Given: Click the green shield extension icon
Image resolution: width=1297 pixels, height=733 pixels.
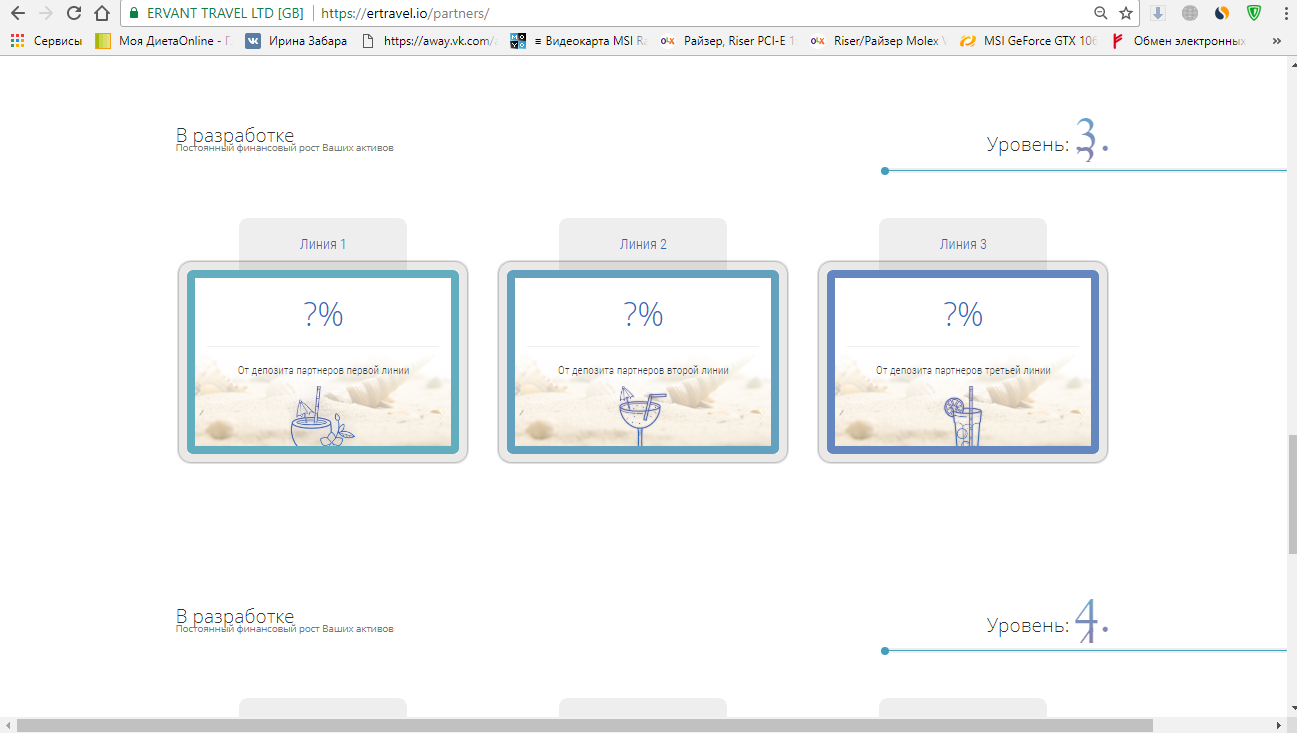Looking at the screenshot, I should pos(1253,13).
